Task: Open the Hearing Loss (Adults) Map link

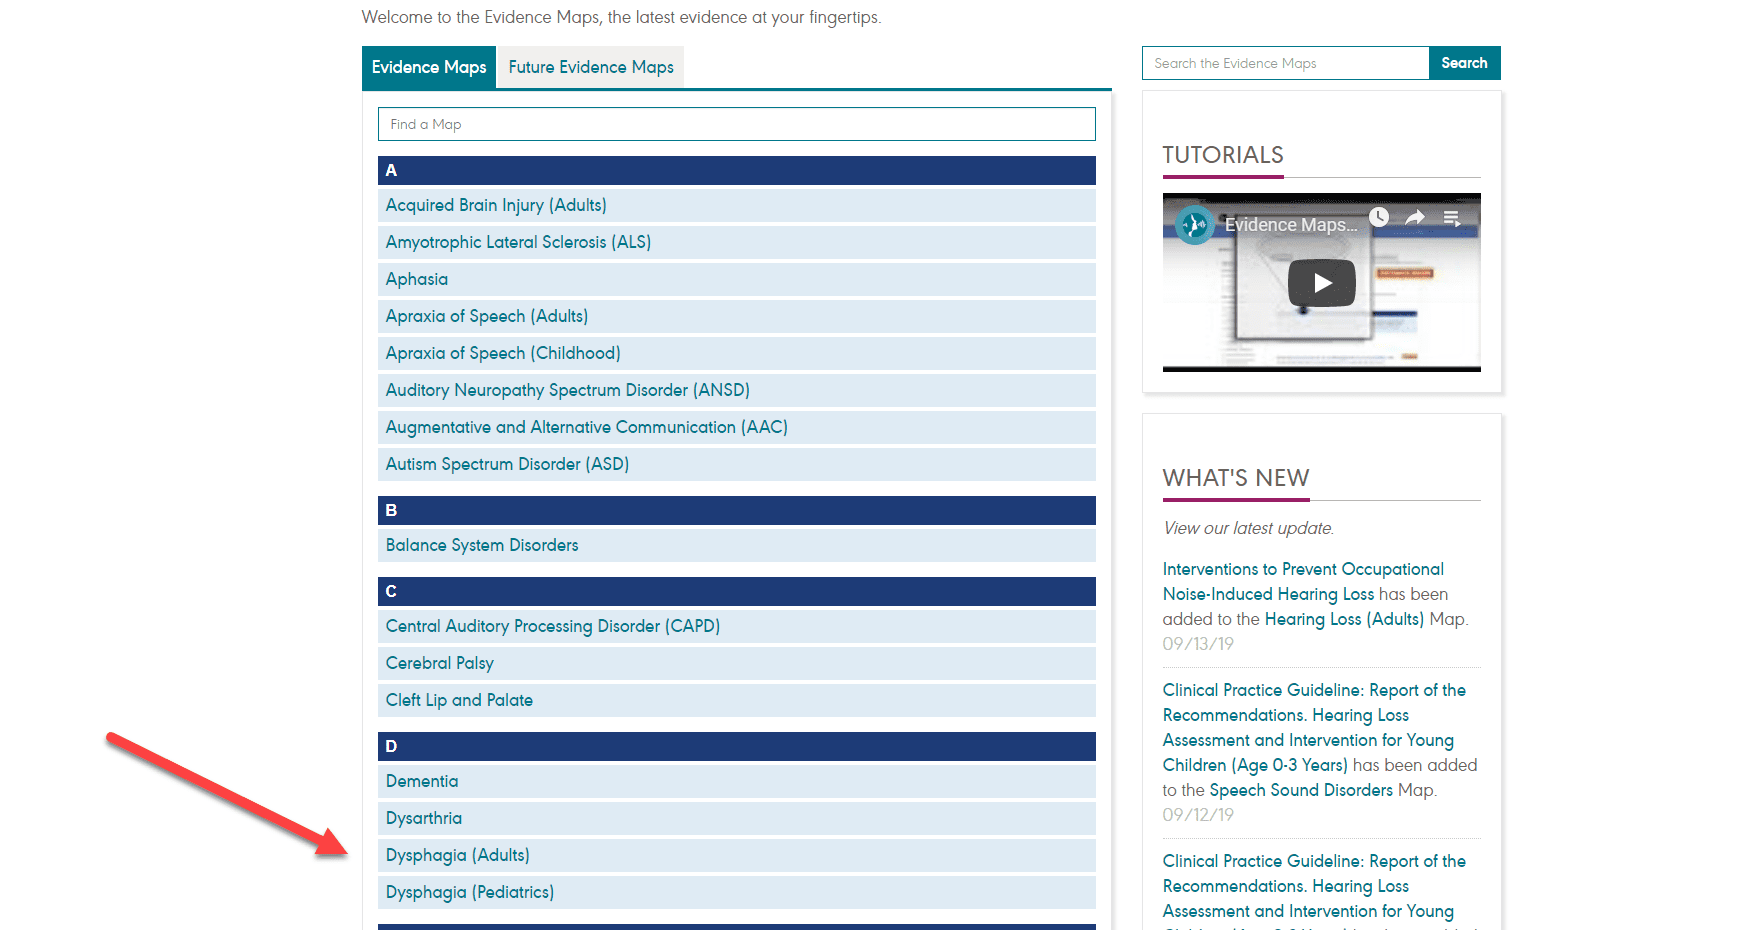Action: pos(1343,619)
